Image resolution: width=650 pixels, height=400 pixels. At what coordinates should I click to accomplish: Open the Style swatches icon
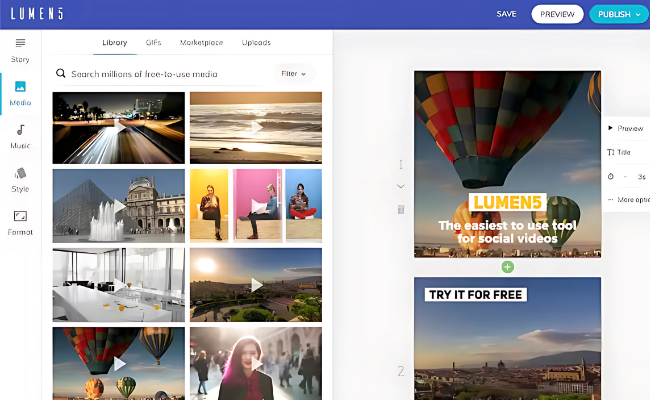(20, 173)
